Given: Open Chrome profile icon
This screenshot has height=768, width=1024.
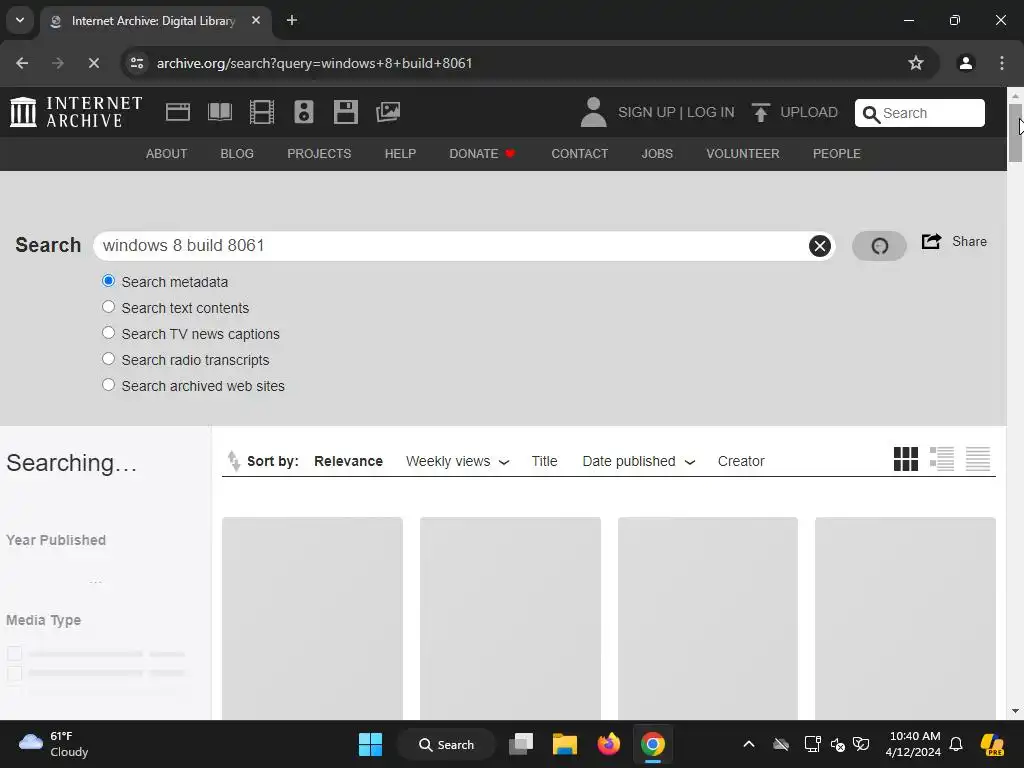Looking at the screenshot, I should [966, 63].
